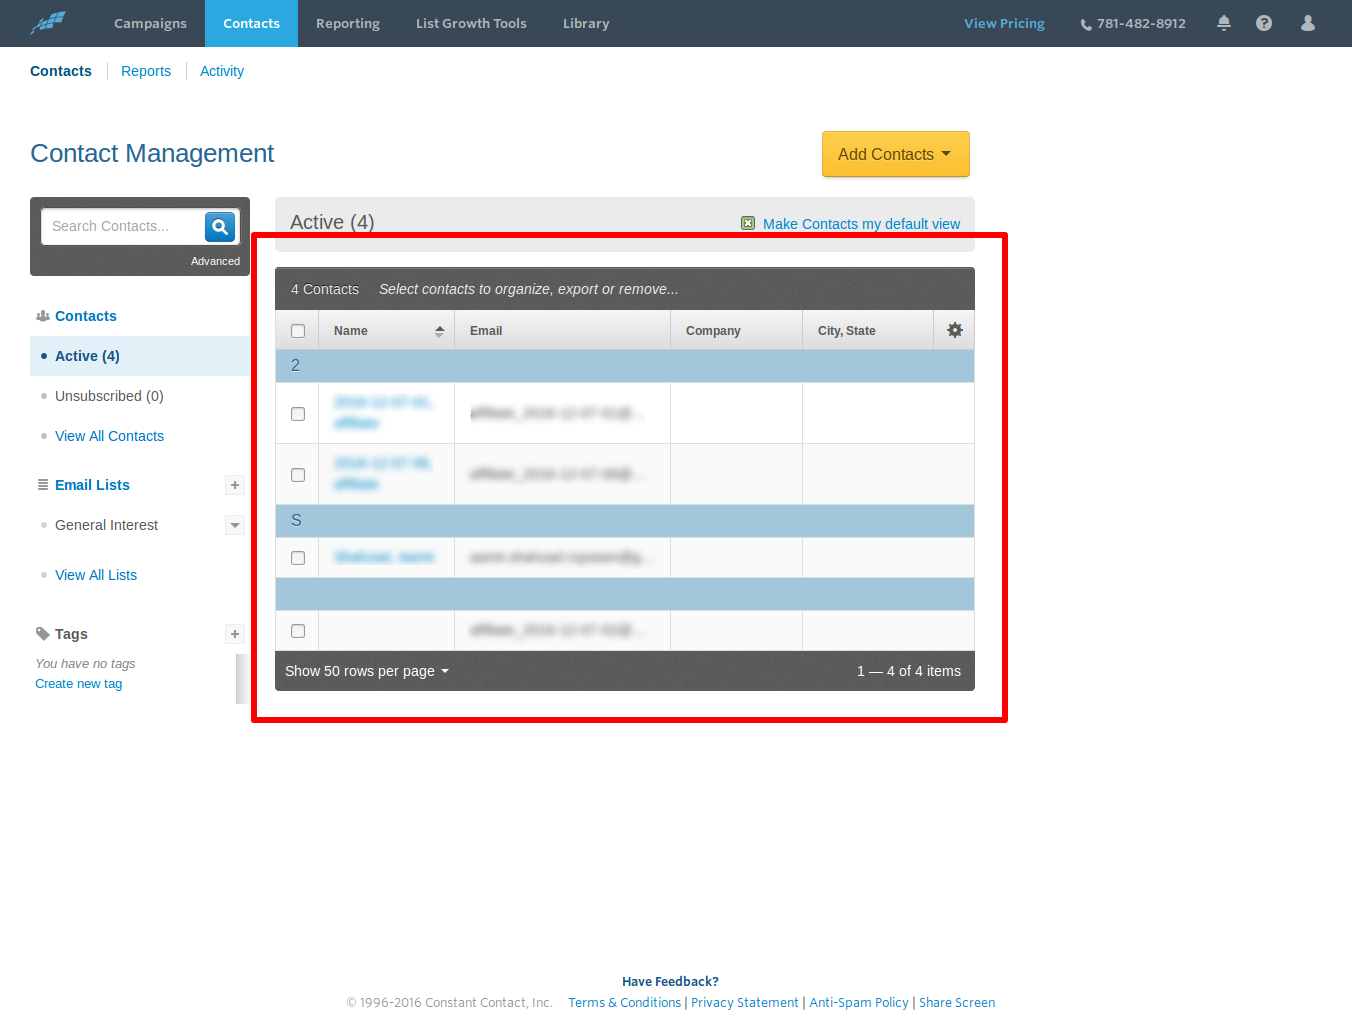This screenshot has width=1352, height=1022.
Task: Go to the Campaigns tab
Action: (x=150, y=23)
